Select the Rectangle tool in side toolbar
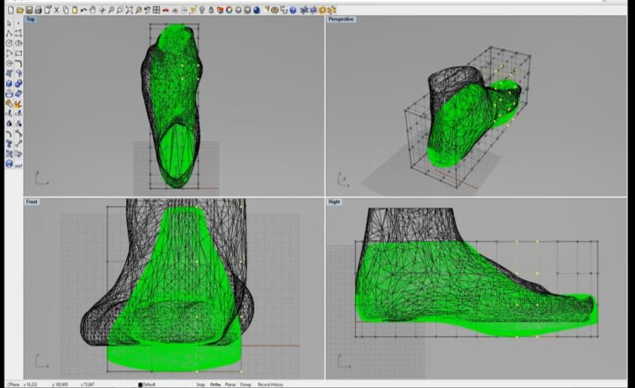The width and height of the screenshot is (635, 388). pos(19,53)
